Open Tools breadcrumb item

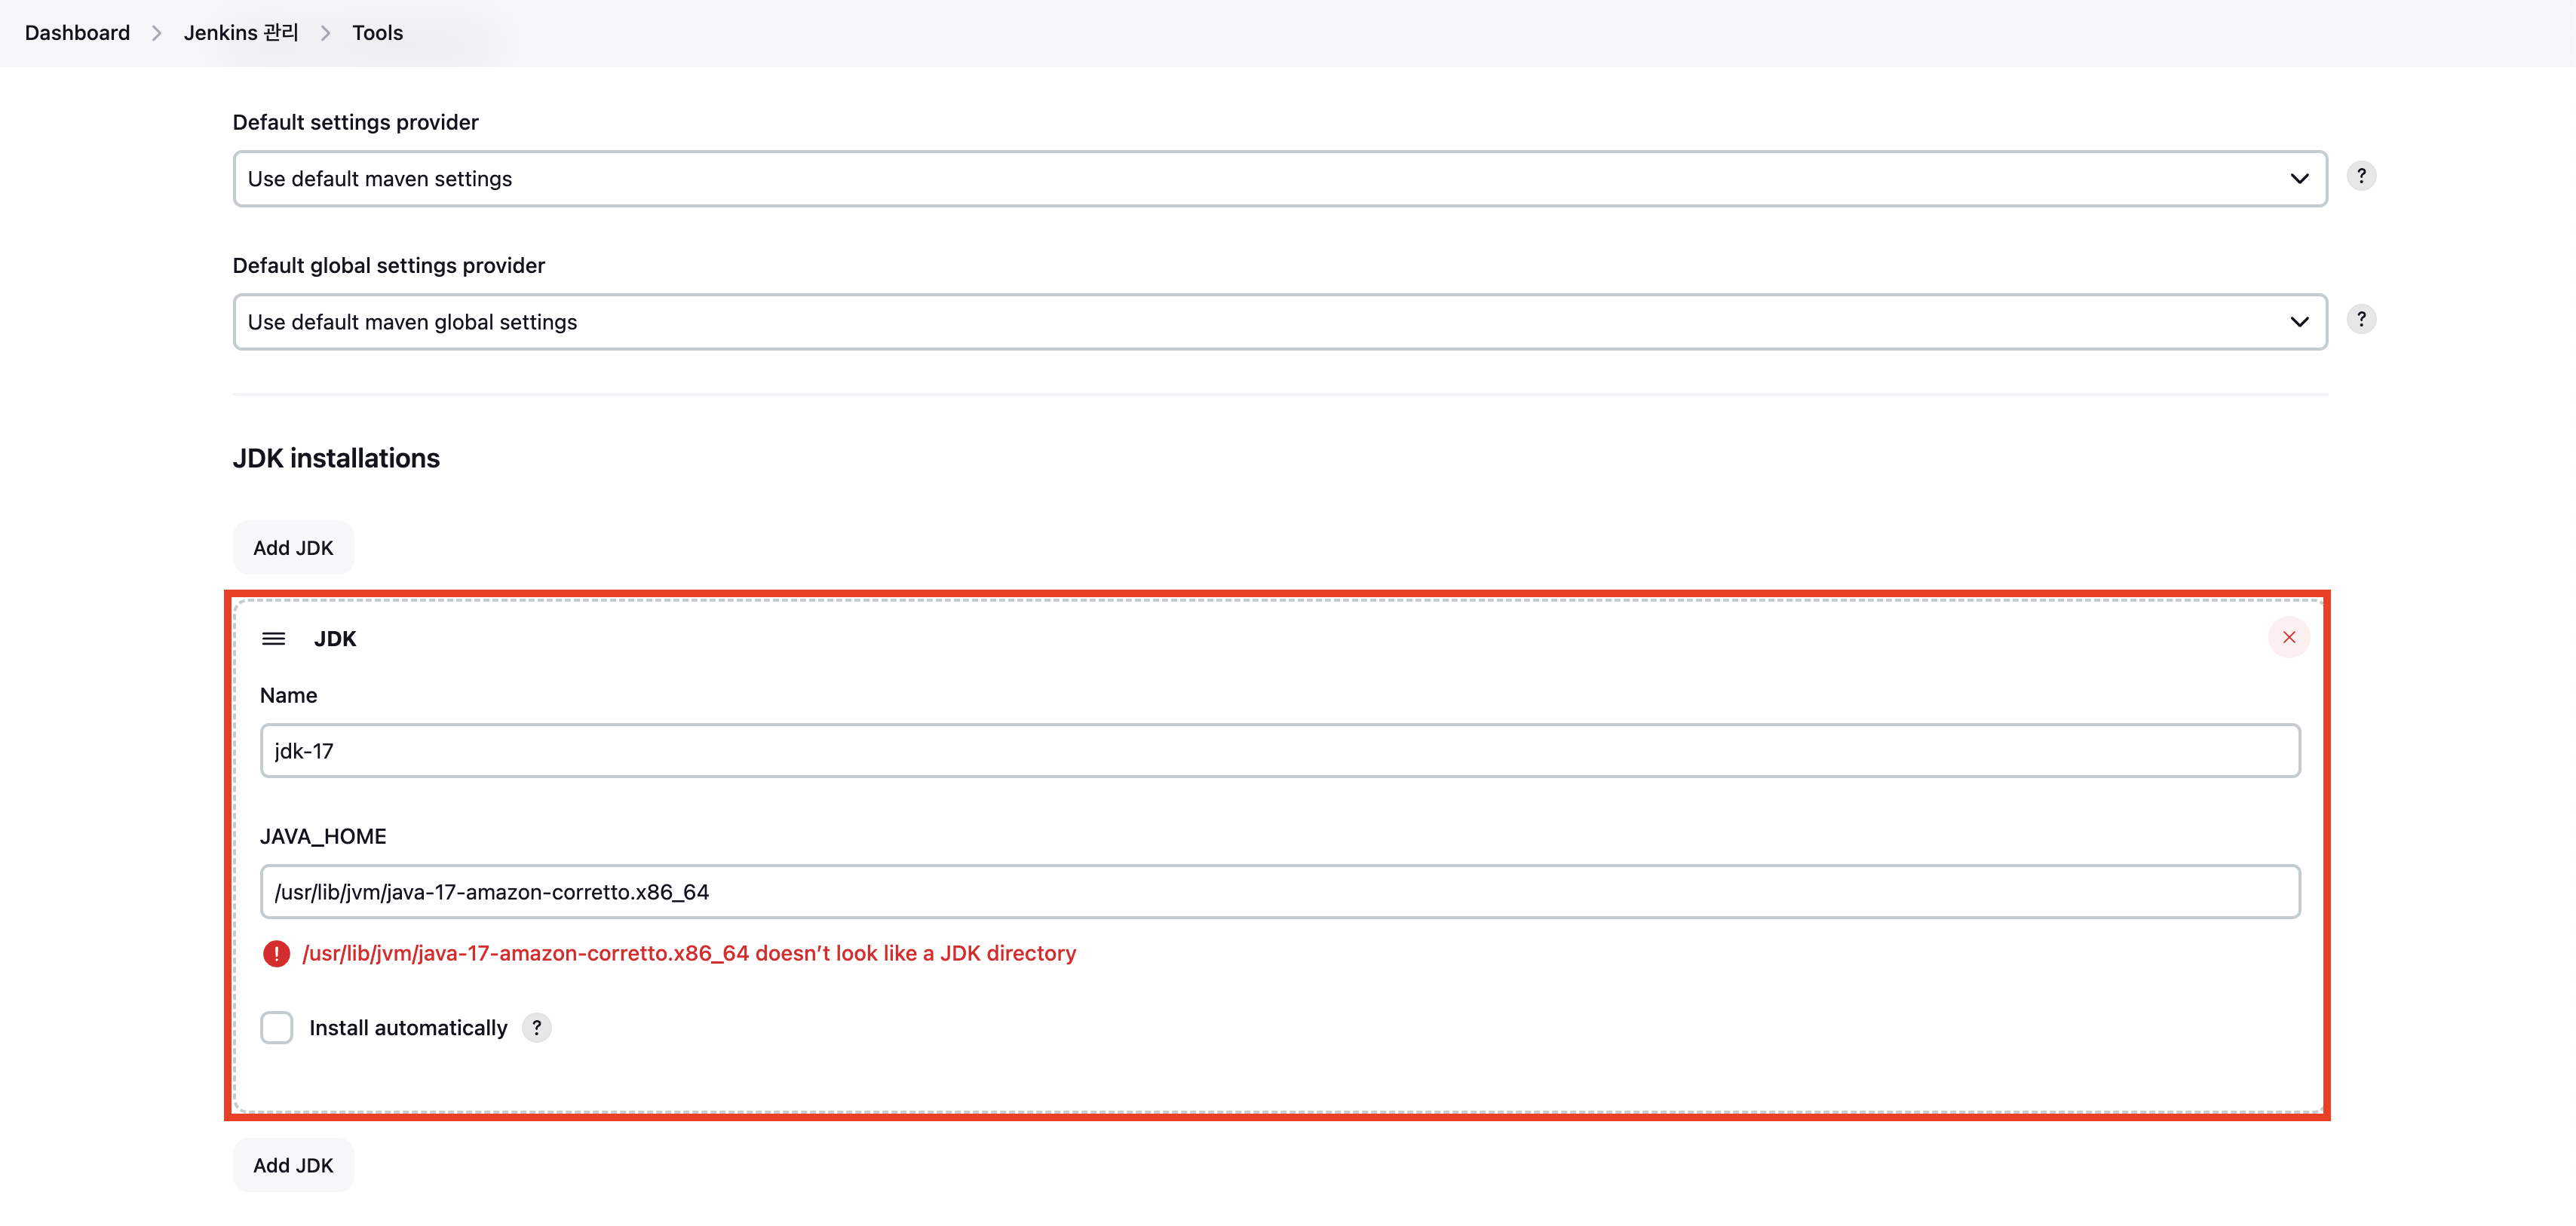377,33
